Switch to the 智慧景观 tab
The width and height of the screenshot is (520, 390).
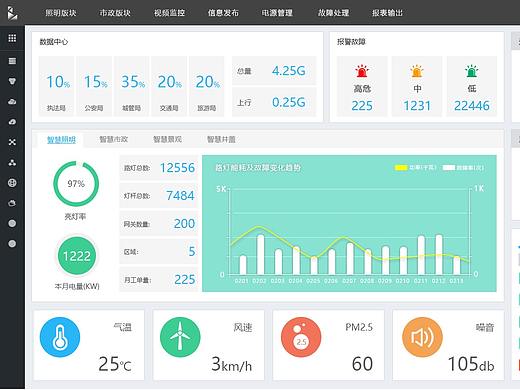pyautogui.click(x=167, y=139)
